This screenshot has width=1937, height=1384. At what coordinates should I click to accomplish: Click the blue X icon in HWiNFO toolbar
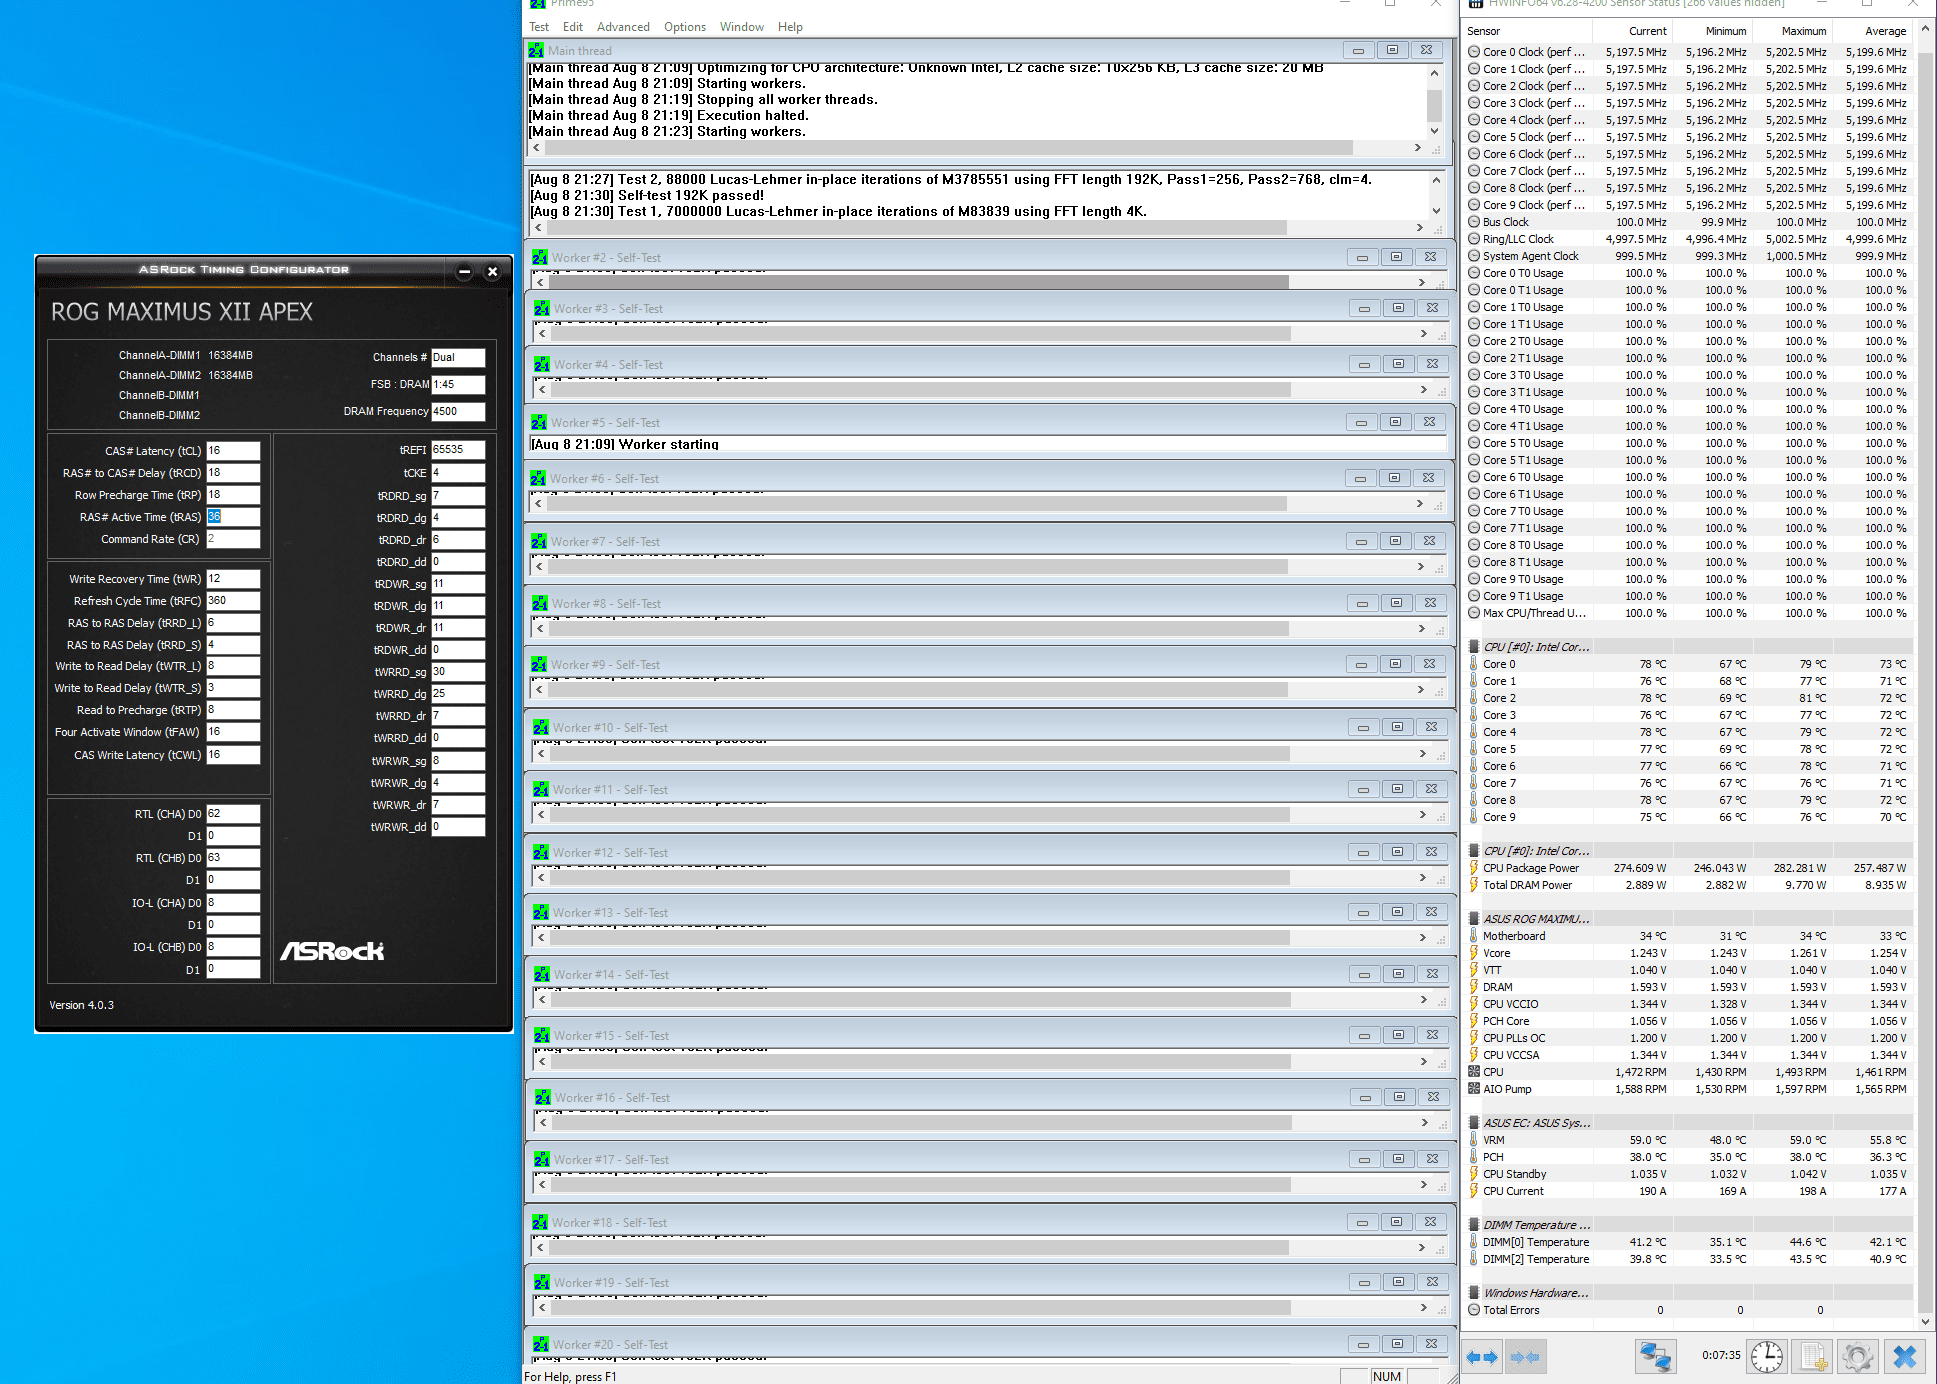(x=1904, y=1357)
